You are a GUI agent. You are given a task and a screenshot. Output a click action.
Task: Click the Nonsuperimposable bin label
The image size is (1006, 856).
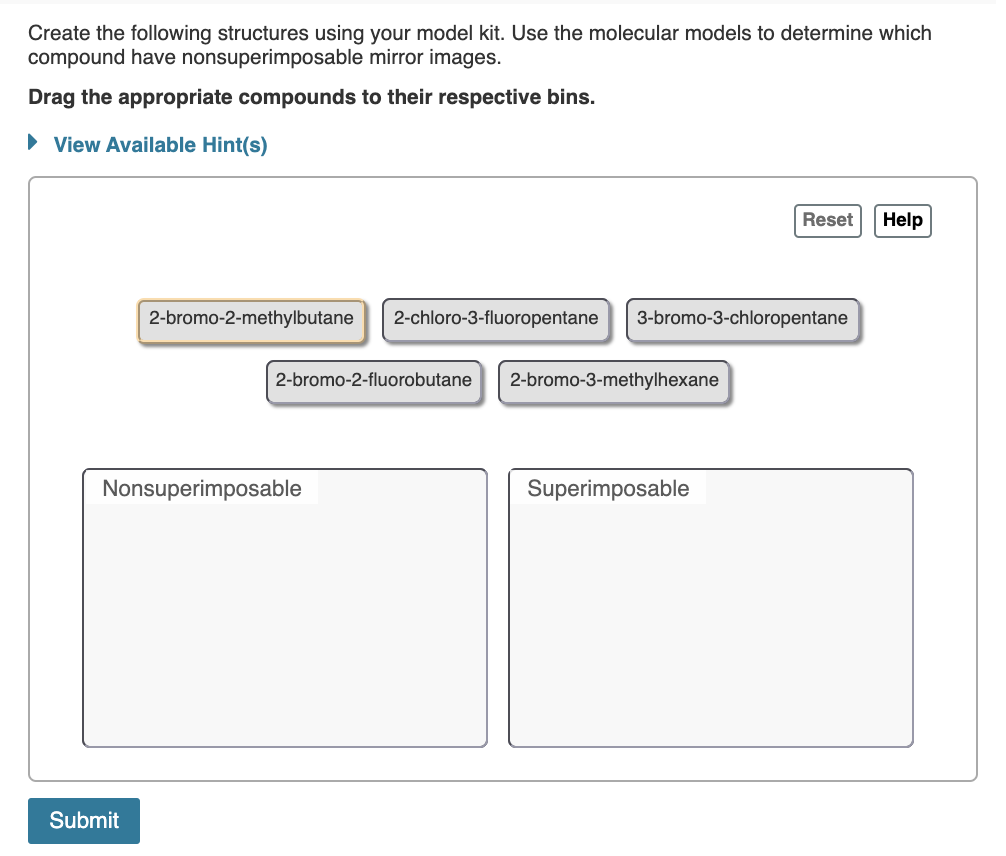coord(201,488)
